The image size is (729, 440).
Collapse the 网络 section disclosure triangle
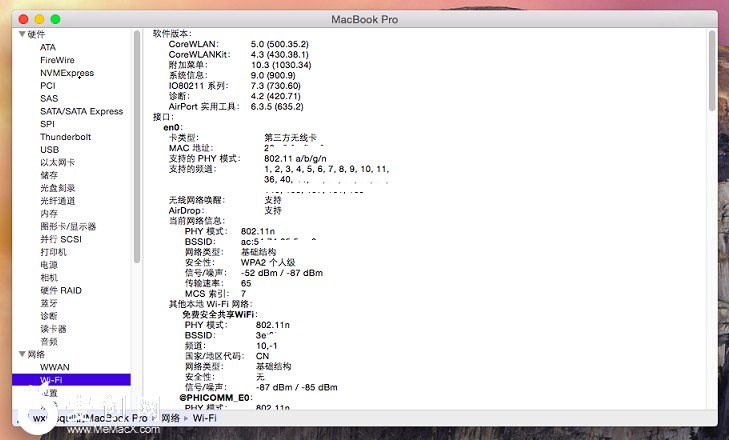(21, 354)
